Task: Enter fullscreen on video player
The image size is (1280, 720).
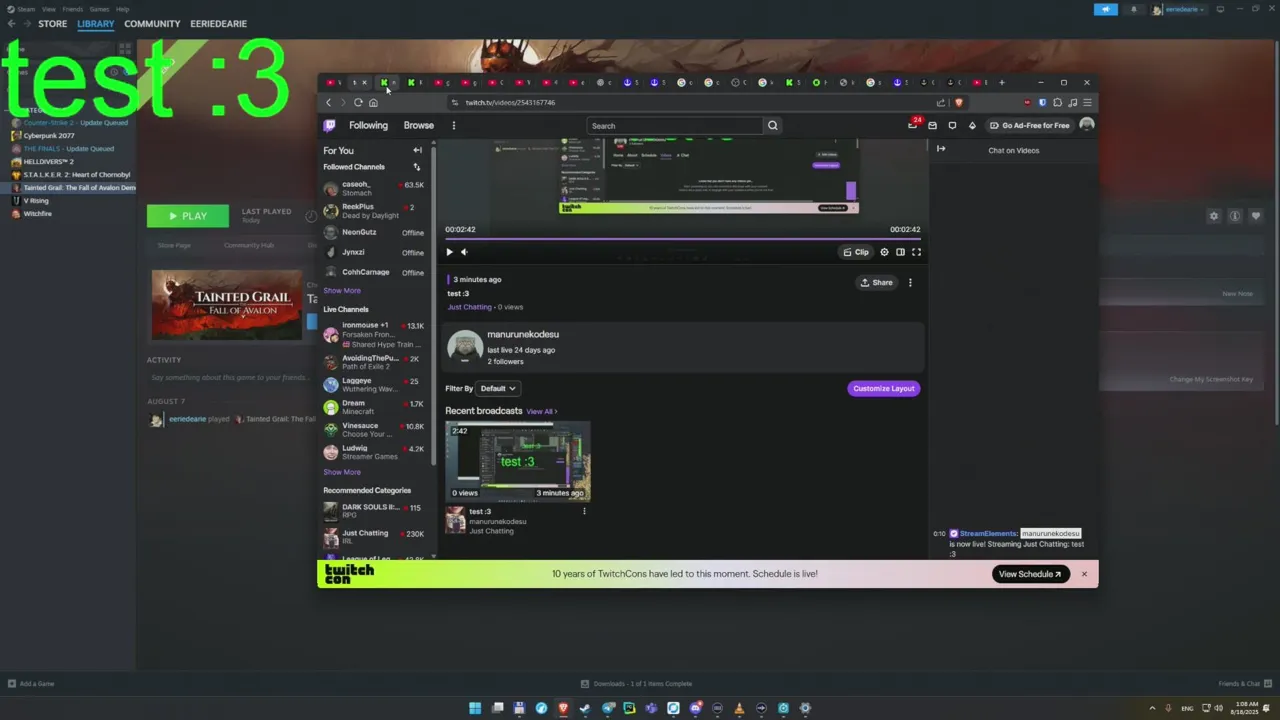Action: tap(916, 252)
